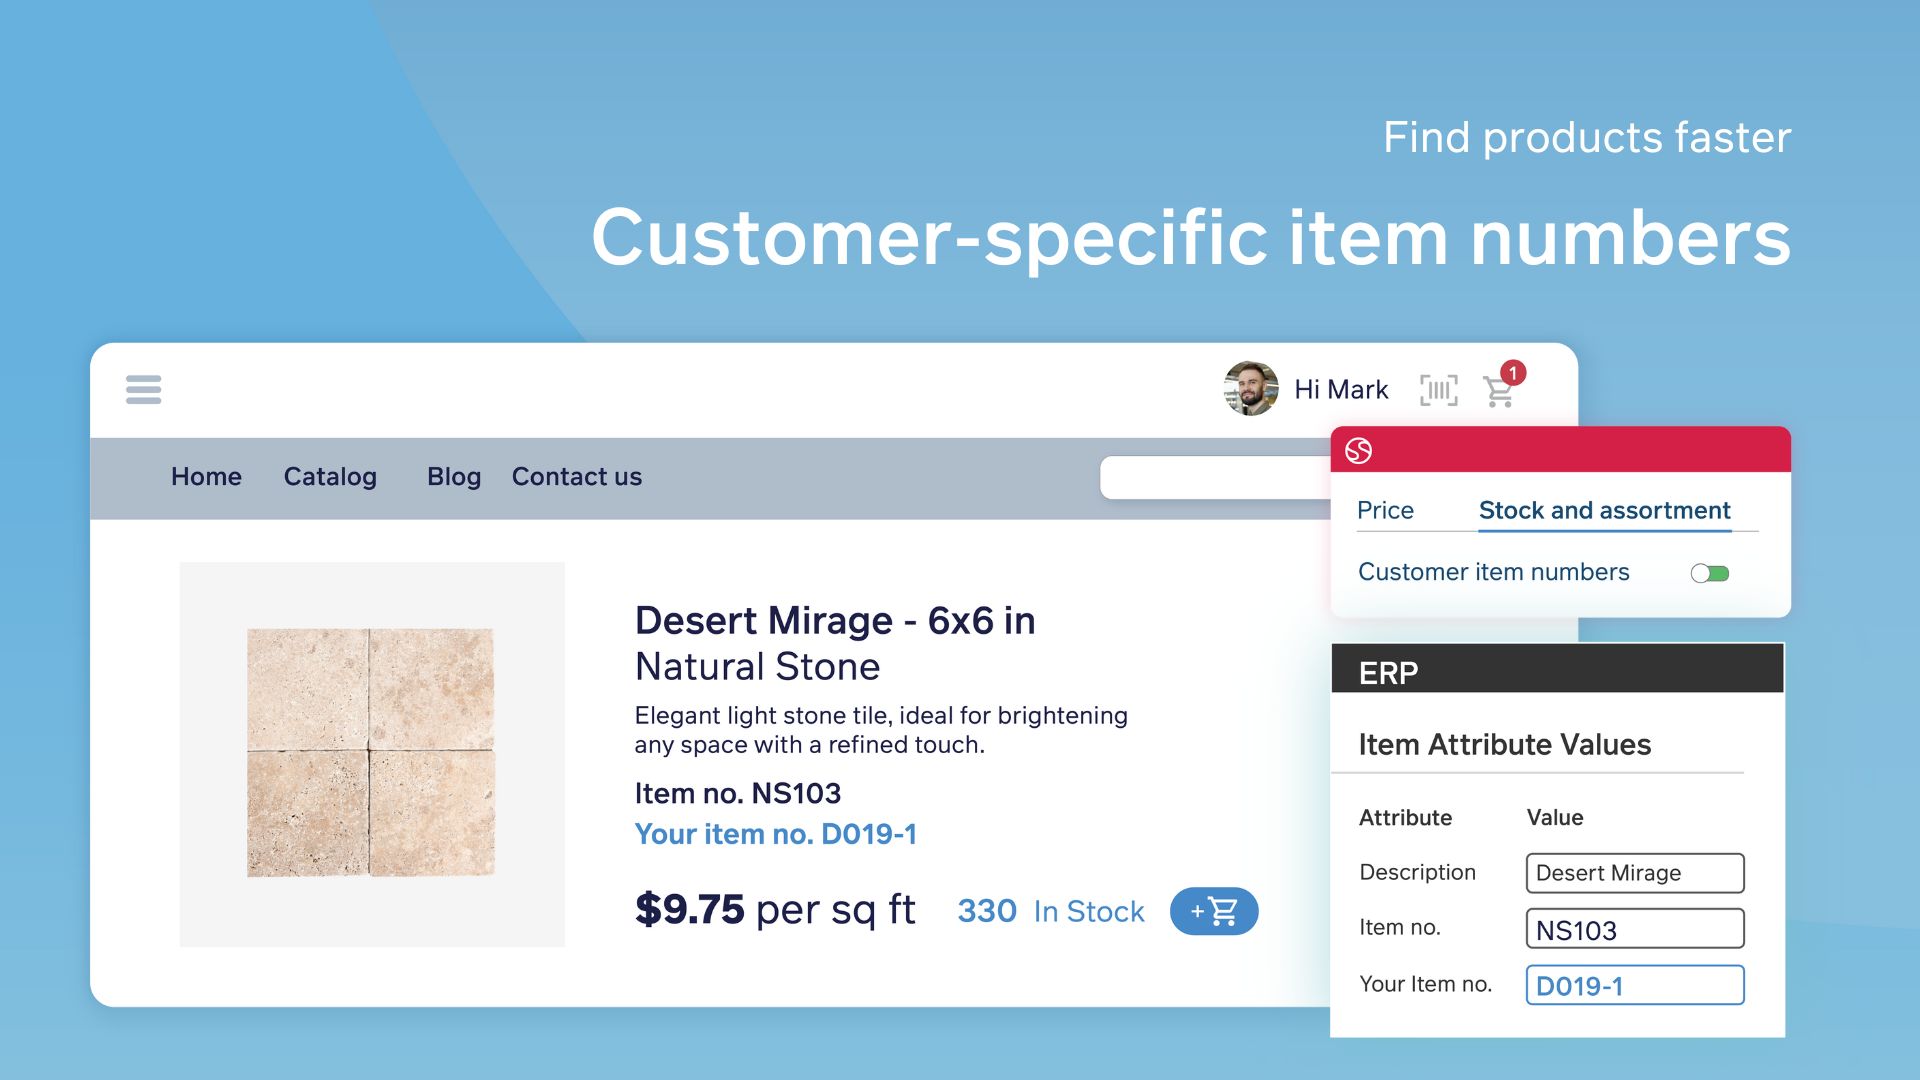Select the Stock and assortment tab
1920x1080 pixels.
(x=1604, y=510)
